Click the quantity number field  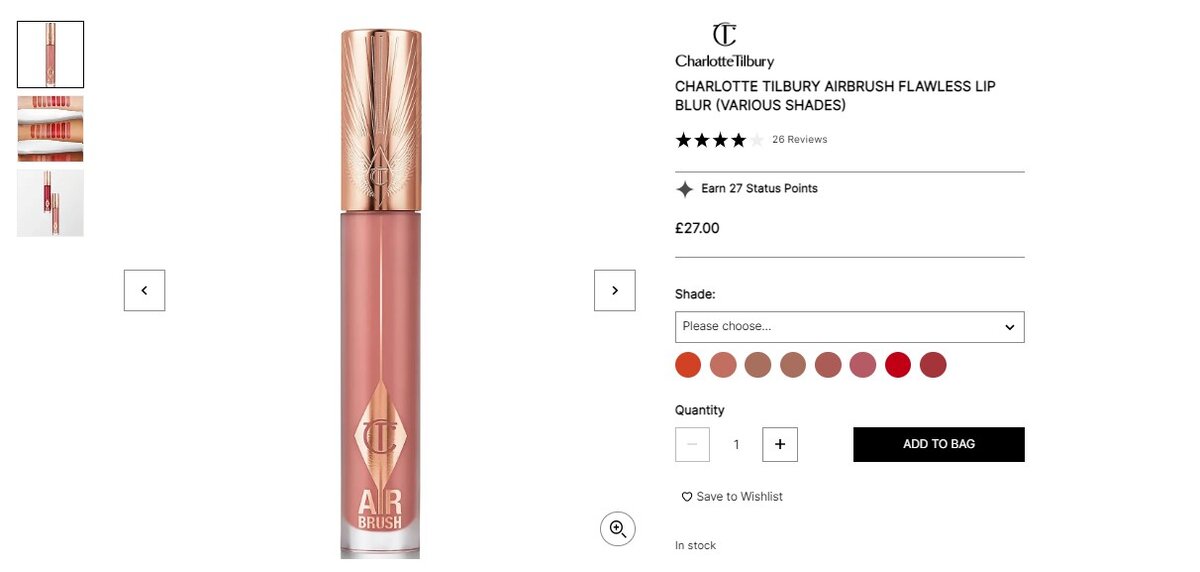point(736,444)
